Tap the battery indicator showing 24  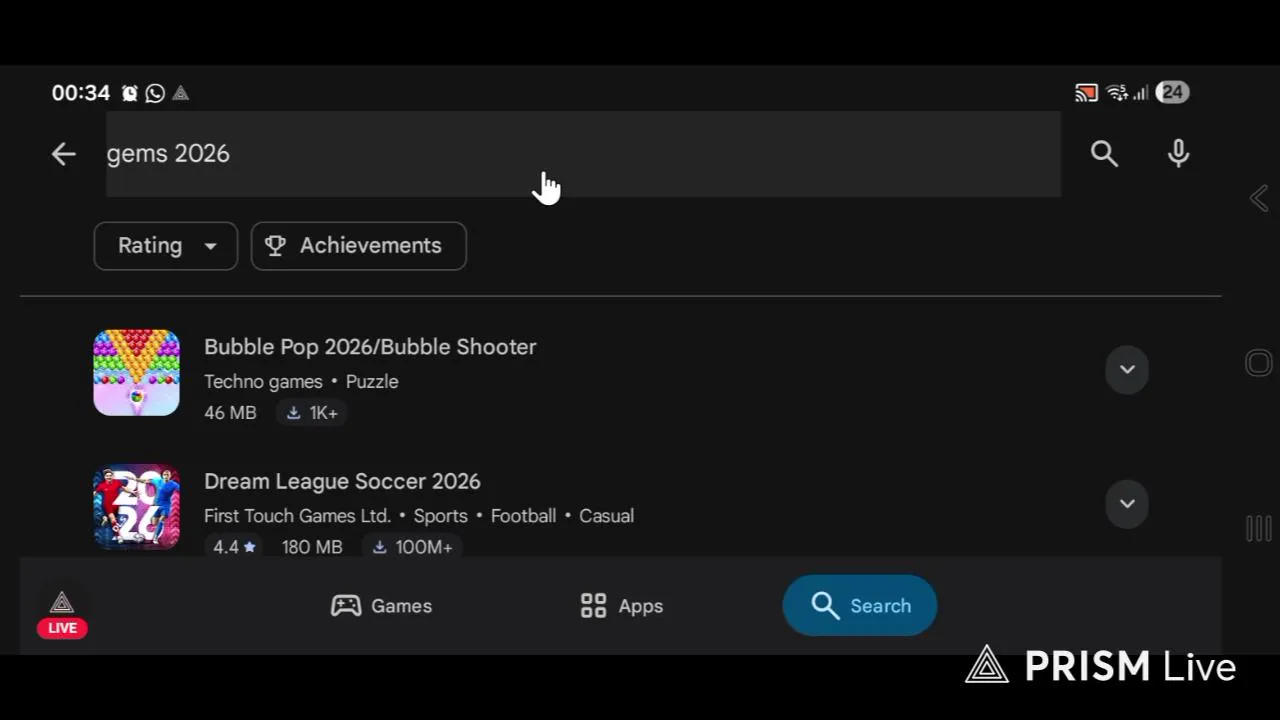pyautogui.click(x=1172, y=93)
